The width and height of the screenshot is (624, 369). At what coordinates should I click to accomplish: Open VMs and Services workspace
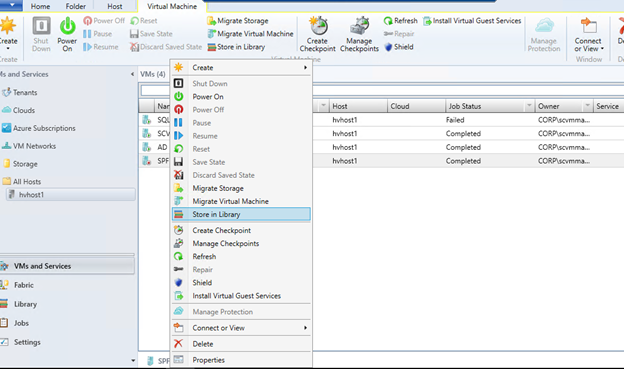[x=67, y=266]
